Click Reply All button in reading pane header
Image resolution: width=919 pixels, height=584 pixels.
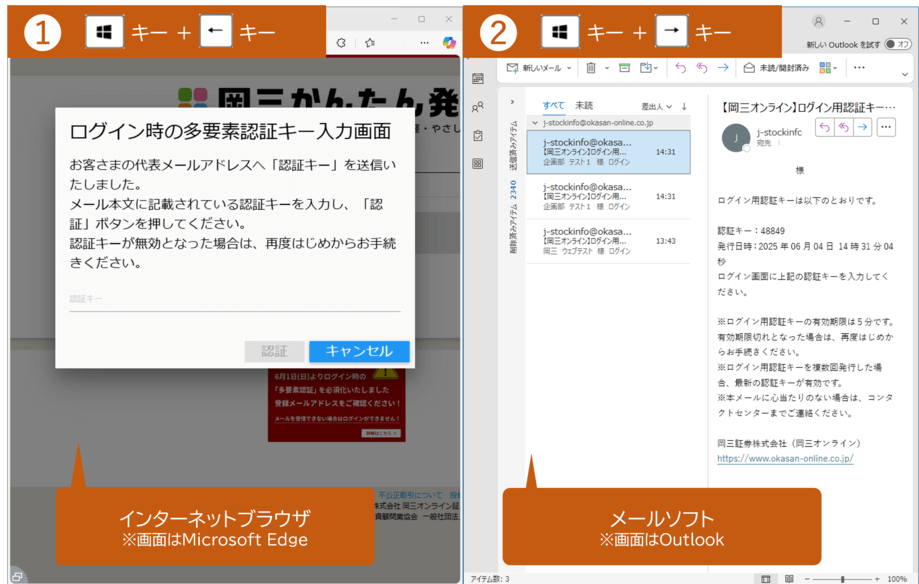tap(843, 127)
